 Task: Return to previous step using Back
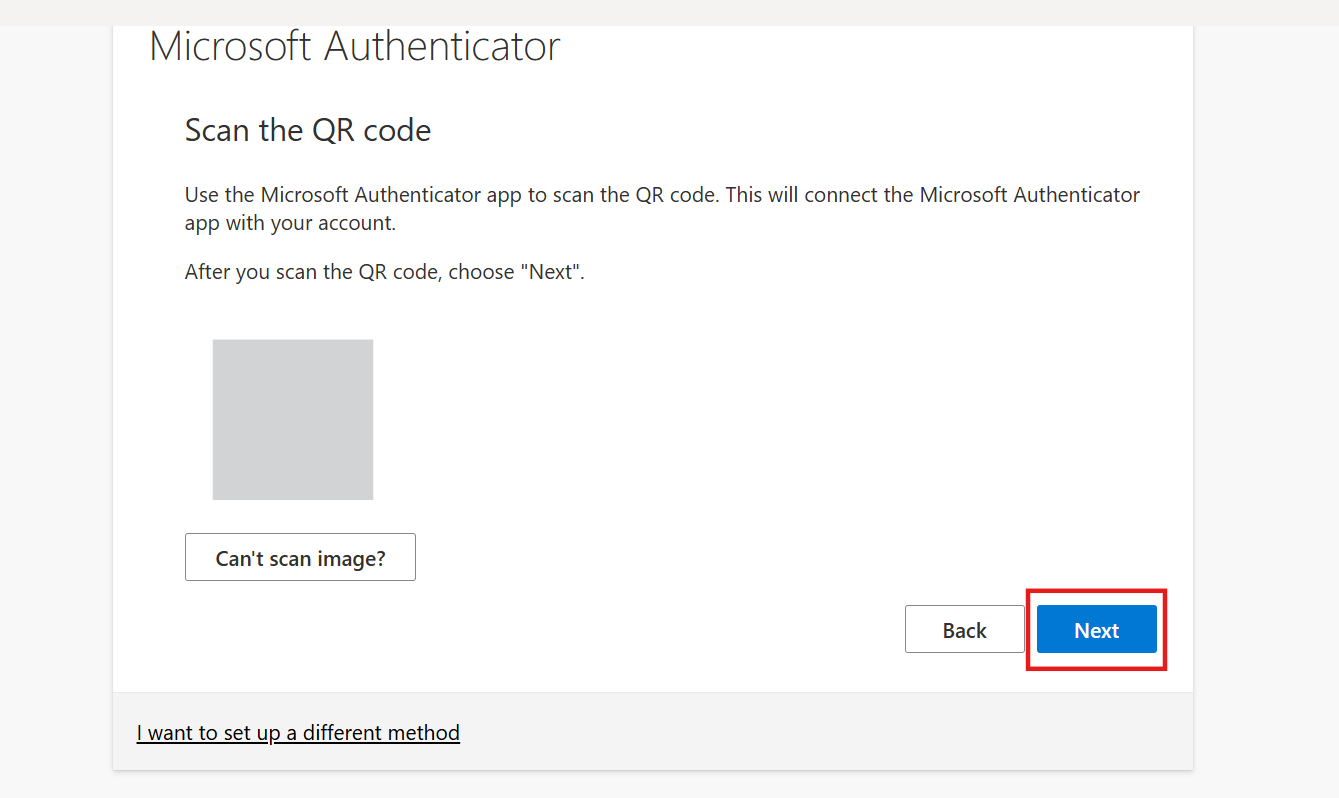click(964, 629)
